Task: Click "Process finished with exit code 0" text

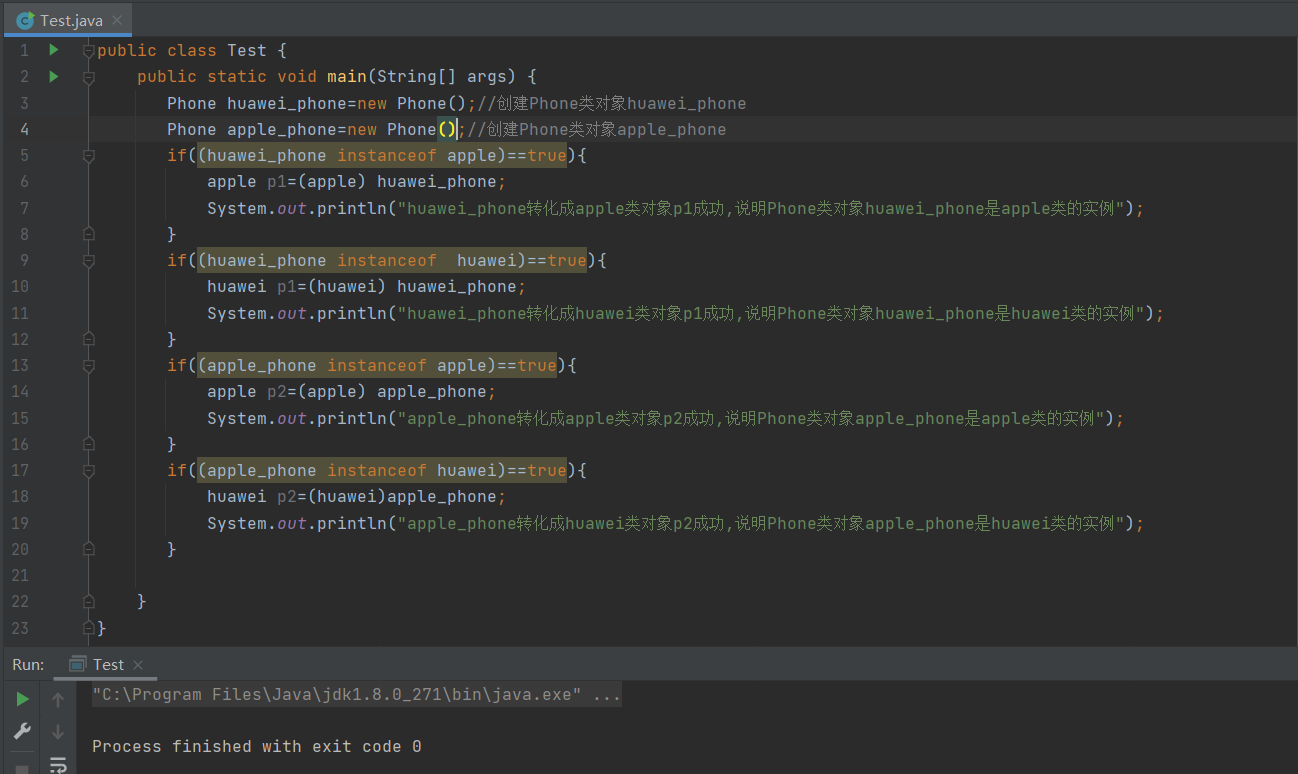Action: 257,747
